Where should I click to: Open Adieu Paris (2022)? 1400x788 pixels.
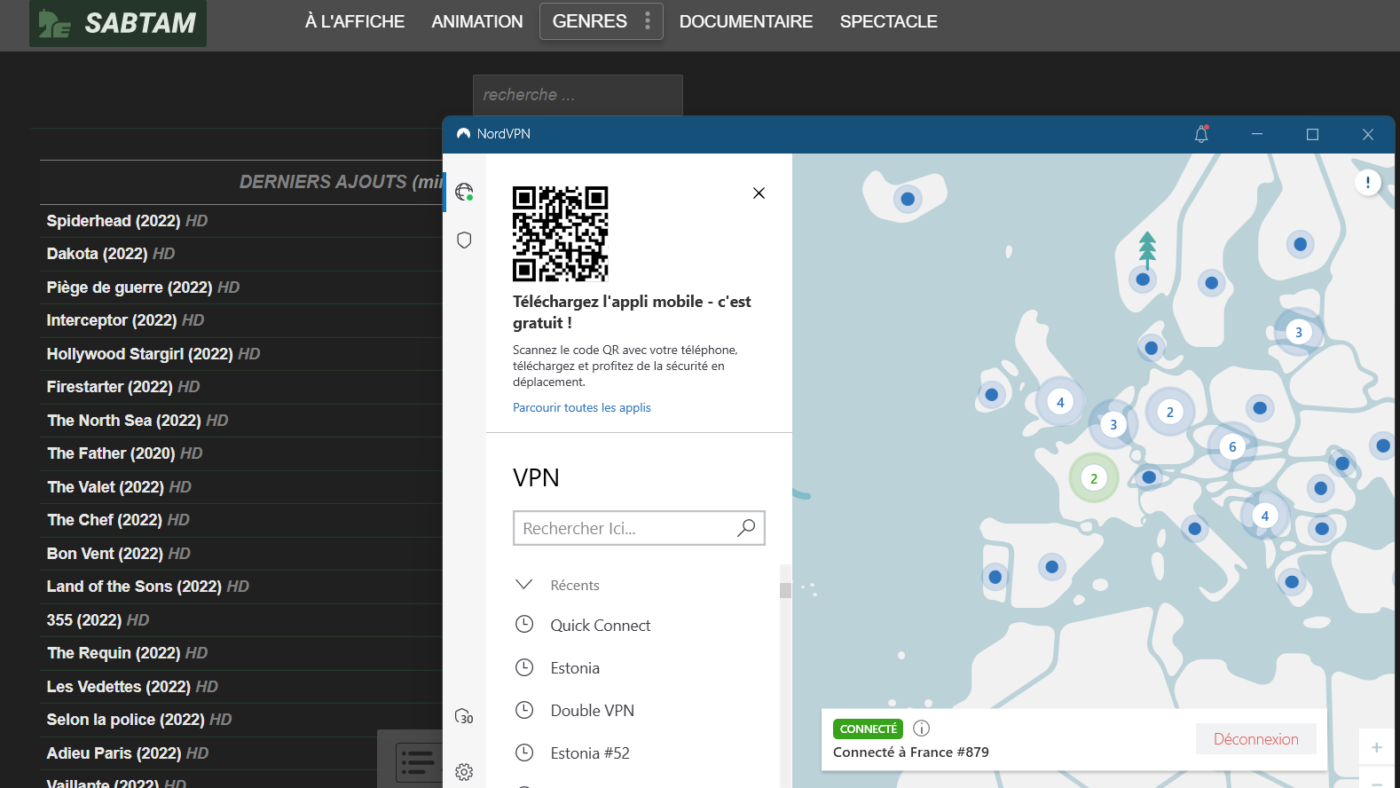pyautogui.click(x=114, y=753)
